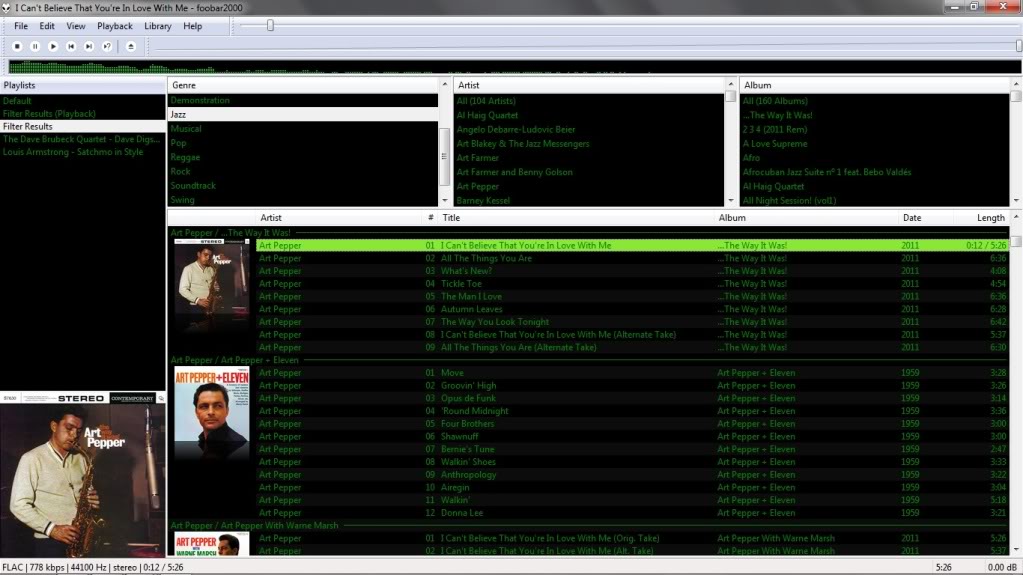Sort playlist by Date column header
Screen dimensions: 1023x575
click(925, 218)
